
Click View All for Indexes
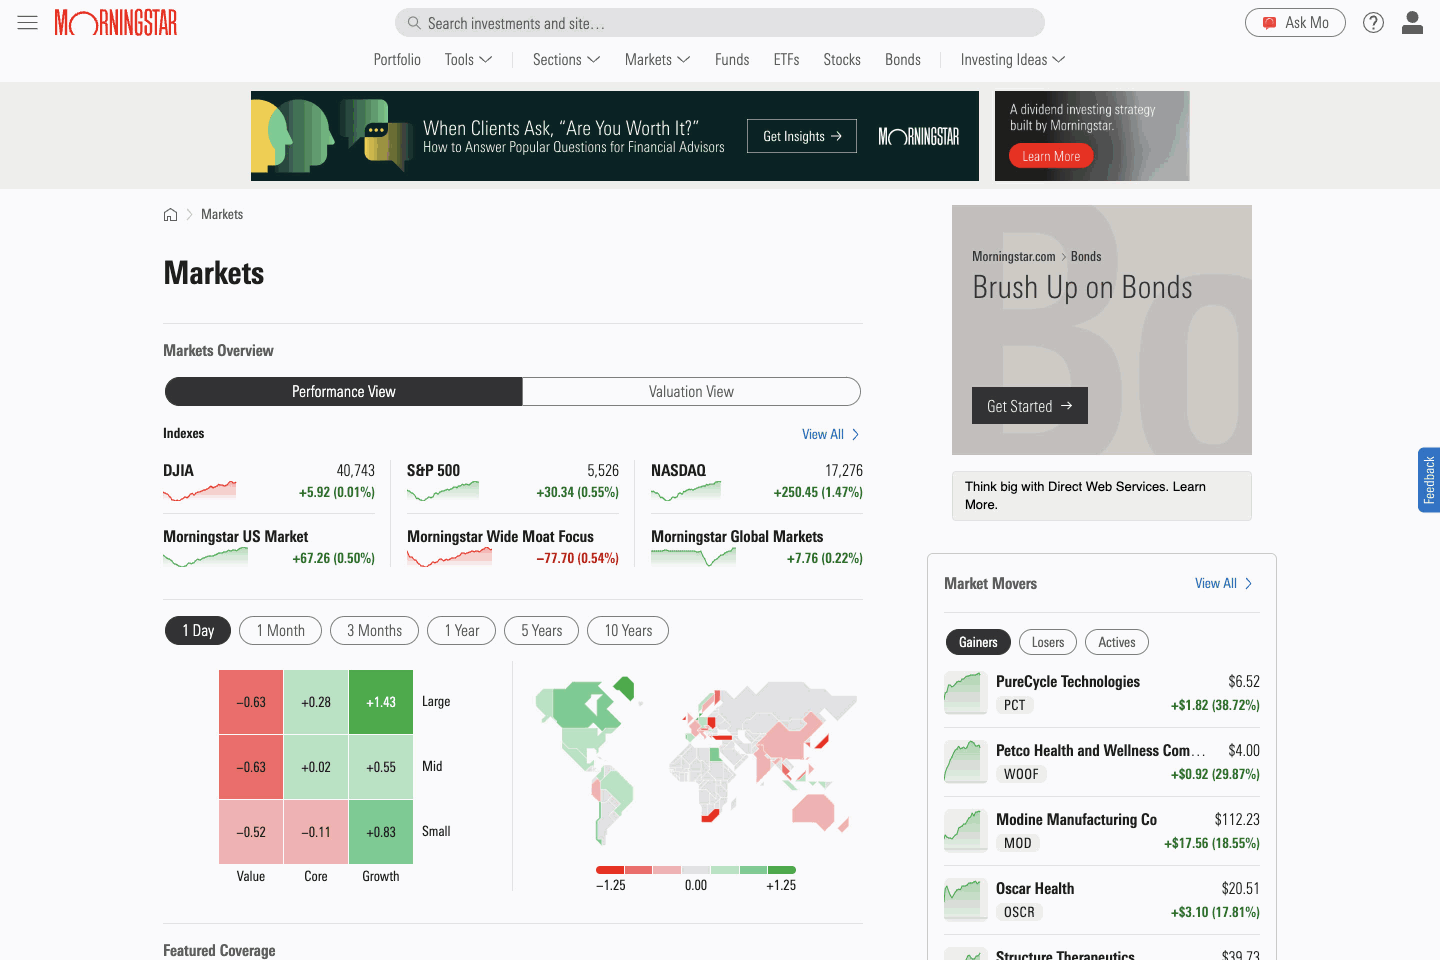tap(830, 434)
